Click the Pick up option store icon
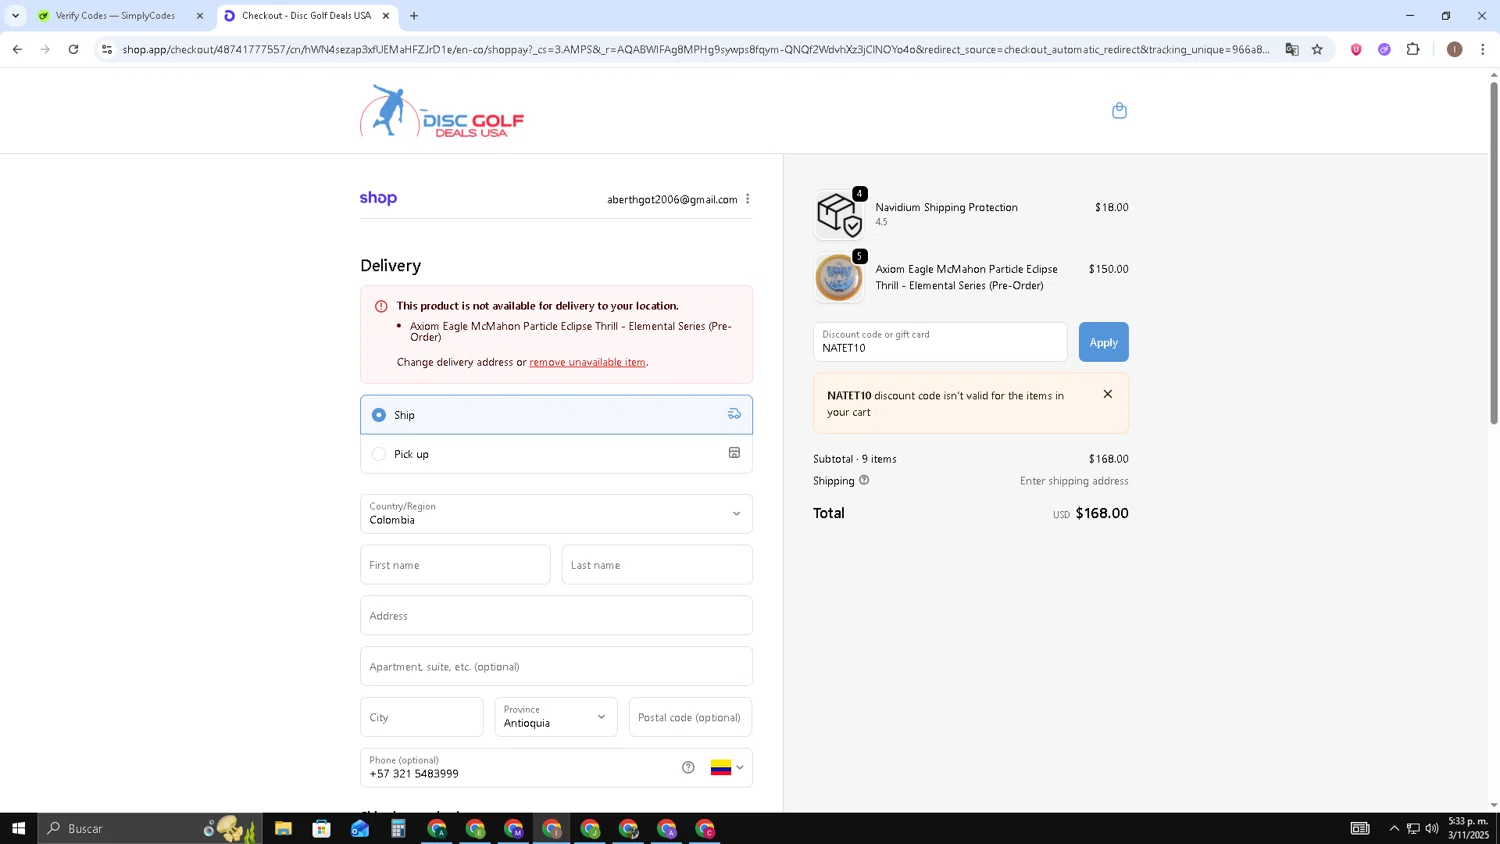The image size is (1500, 844). (734, 453)
